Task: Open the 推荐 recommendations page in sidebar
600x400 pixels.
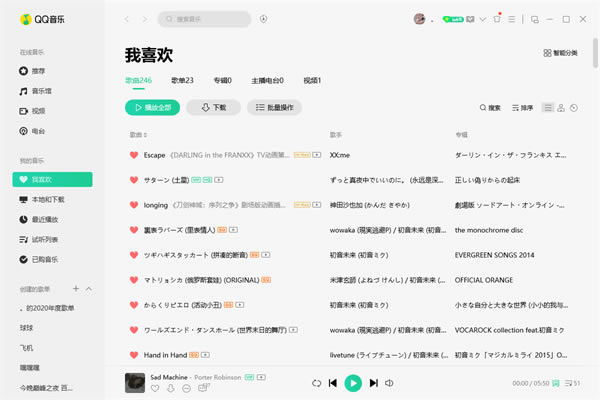Action: tap(32, 71)
